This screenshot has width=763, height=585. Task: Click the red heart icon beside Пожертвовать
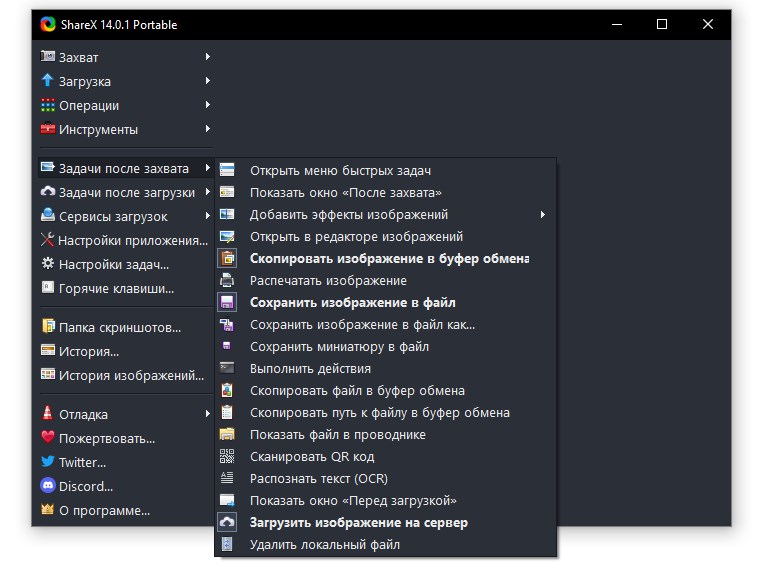pyautogui.click(x=48, y=437)
